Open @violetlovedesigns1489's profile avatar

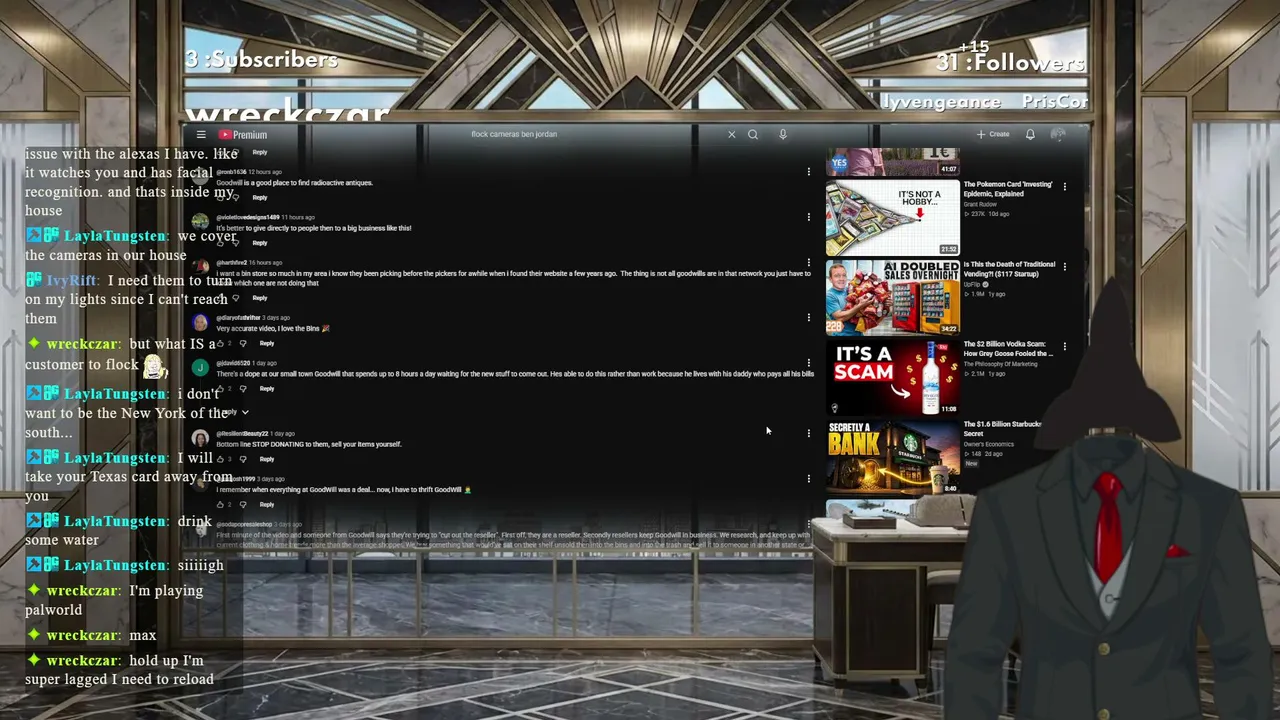(x=200, y=222)
